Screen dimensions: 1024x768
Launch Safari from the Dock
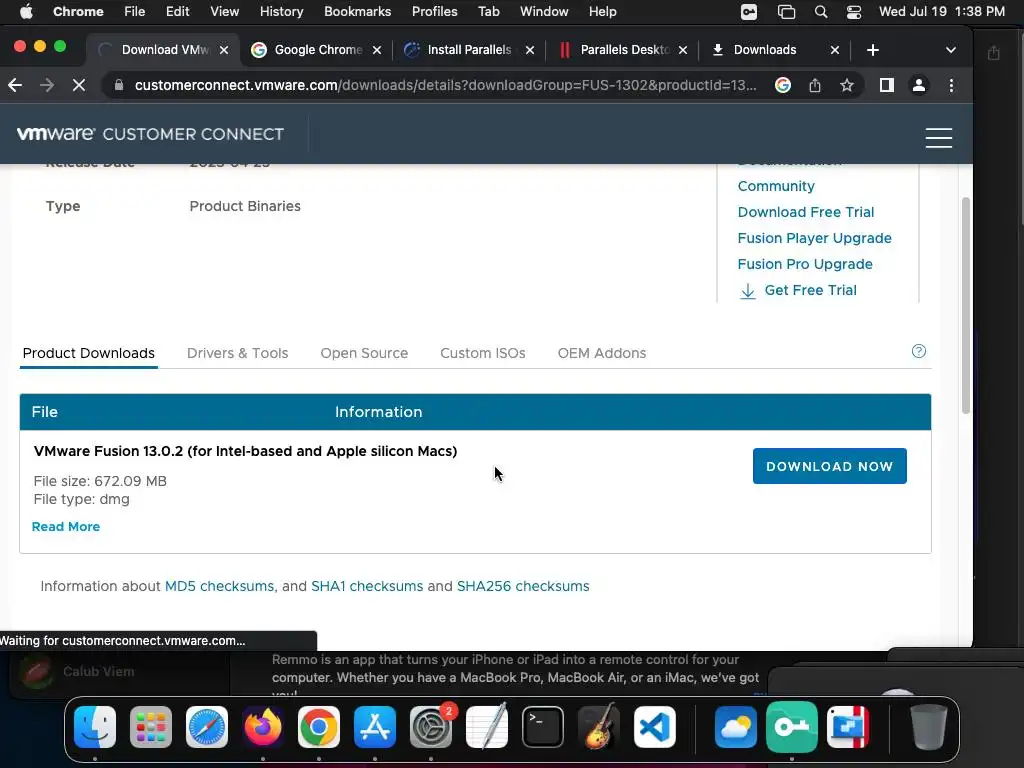coord(207,727)
